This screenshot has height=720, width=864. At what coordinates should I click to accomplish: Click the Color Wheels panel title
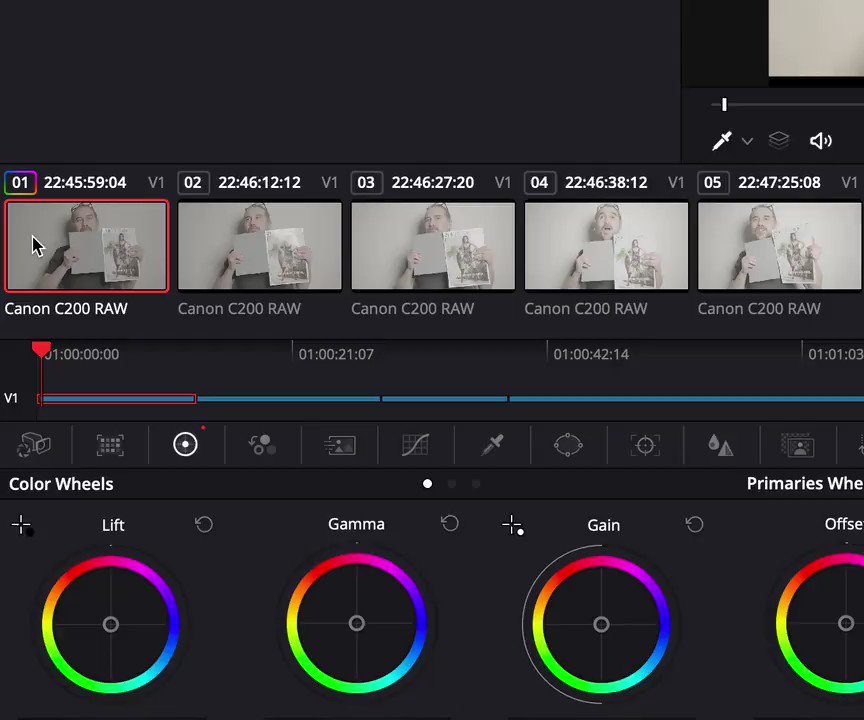(x=61, y=484)
